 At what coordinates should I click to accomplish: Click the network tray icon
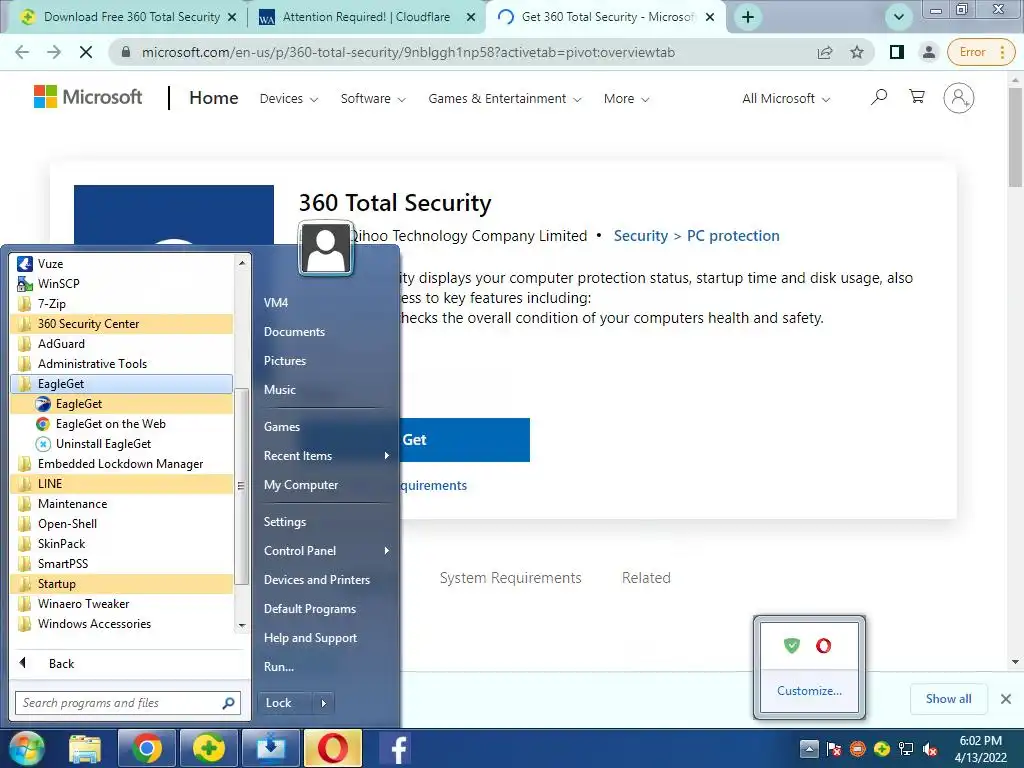click(906, 749)
